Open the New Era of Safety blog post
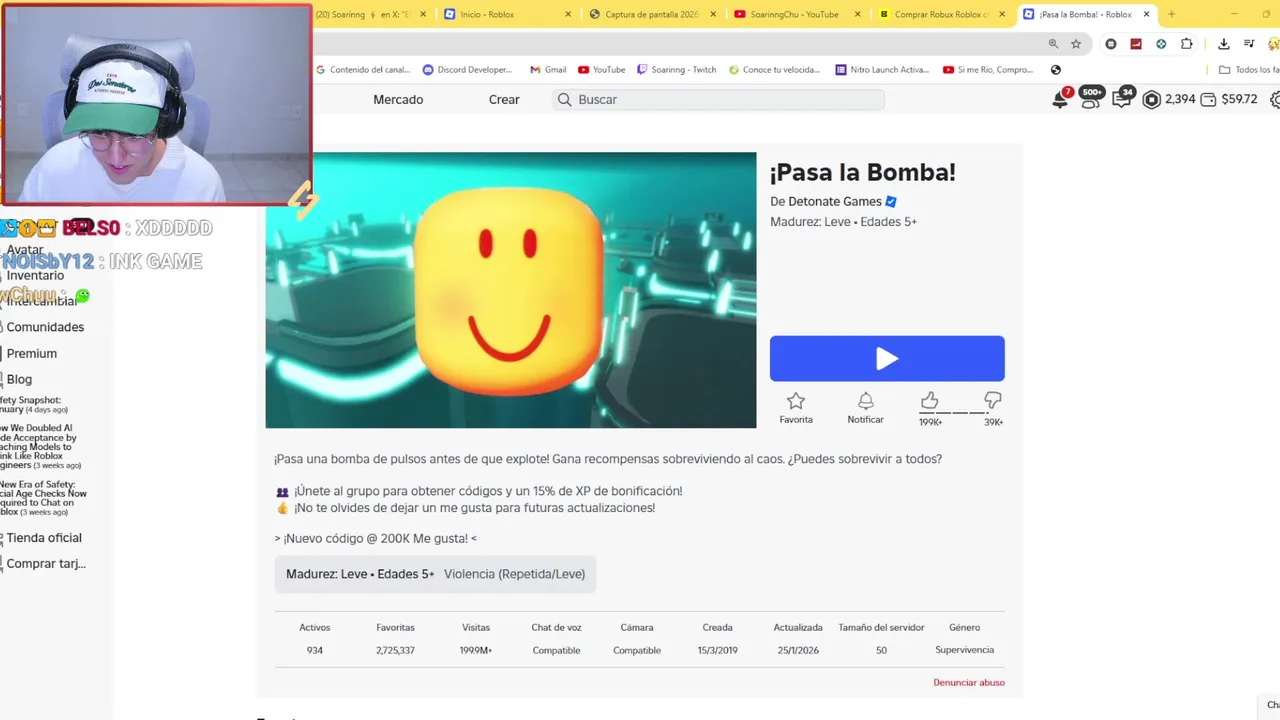Screen dimensions: 1280x720 click(x=44, y=498)
